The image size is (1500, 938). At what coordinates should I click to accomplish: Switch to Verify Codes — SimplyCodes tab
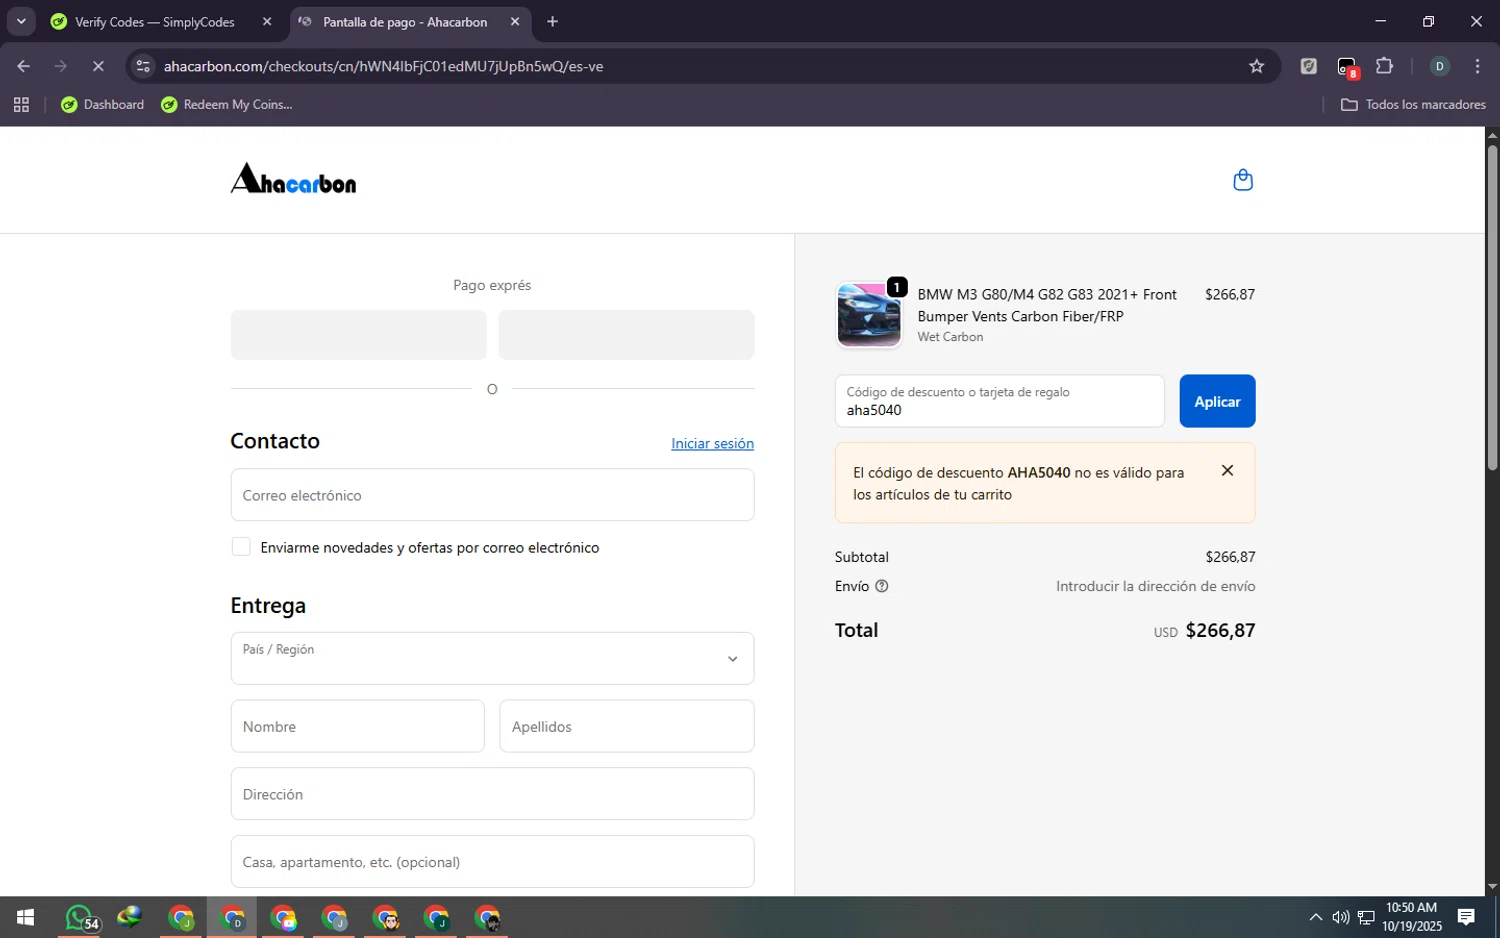pos(155,22)
